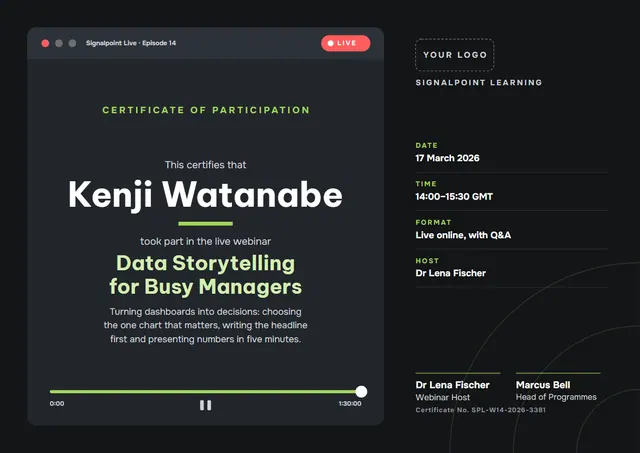Click the 'CERTIFICATE OF PARTICIPATION' heading
The width and height of the screenshot is (640, 453).
[206, 110]
